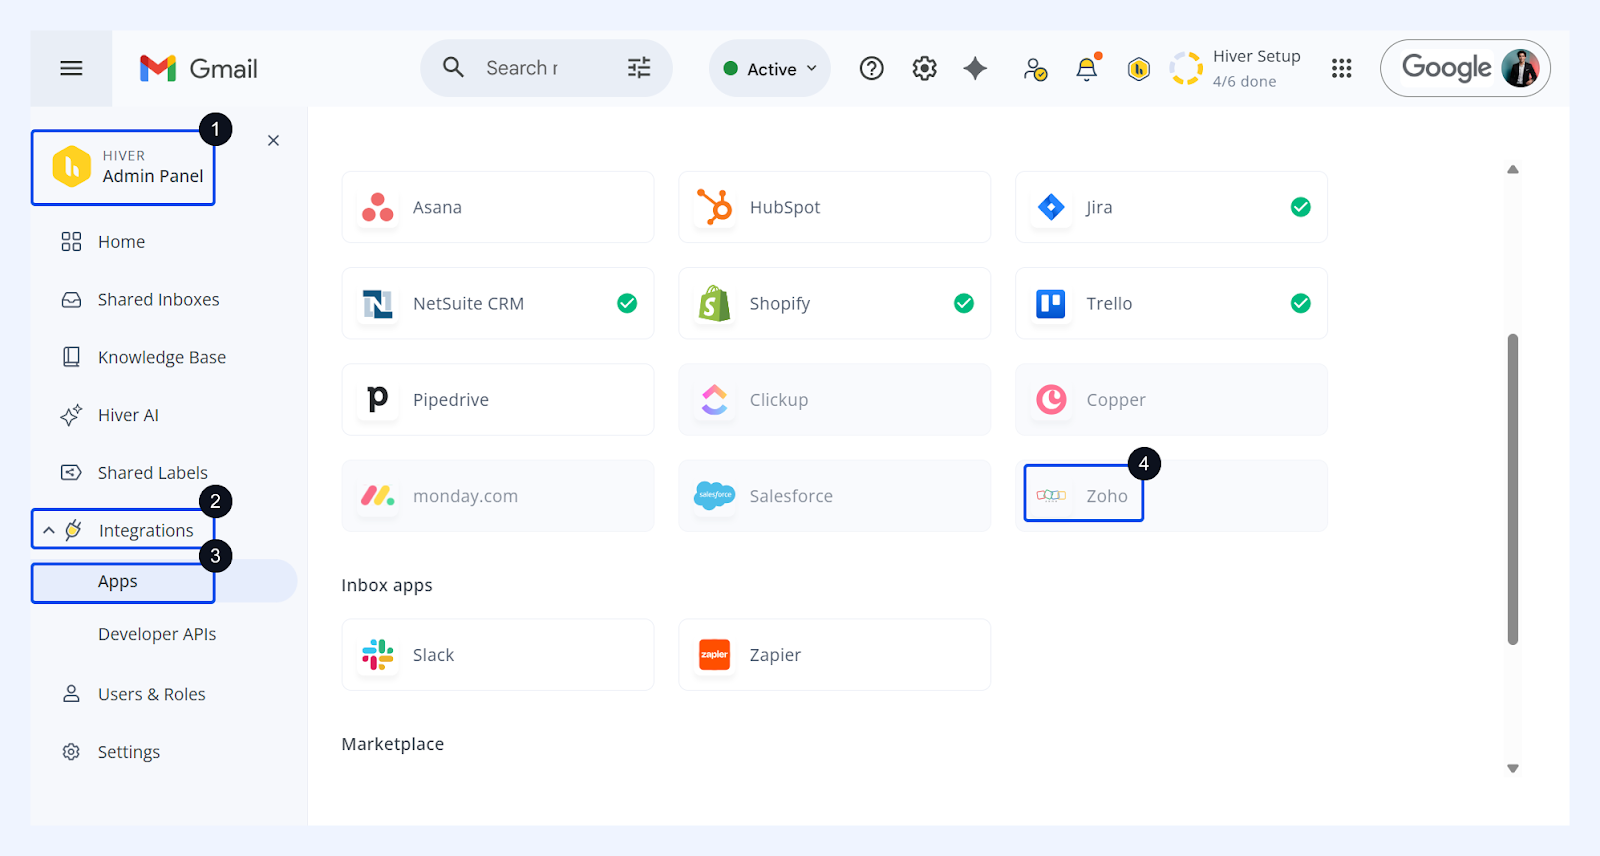The image size is (1600, 856).
Task: Open the Asana integration card
Action: point(498,207)
